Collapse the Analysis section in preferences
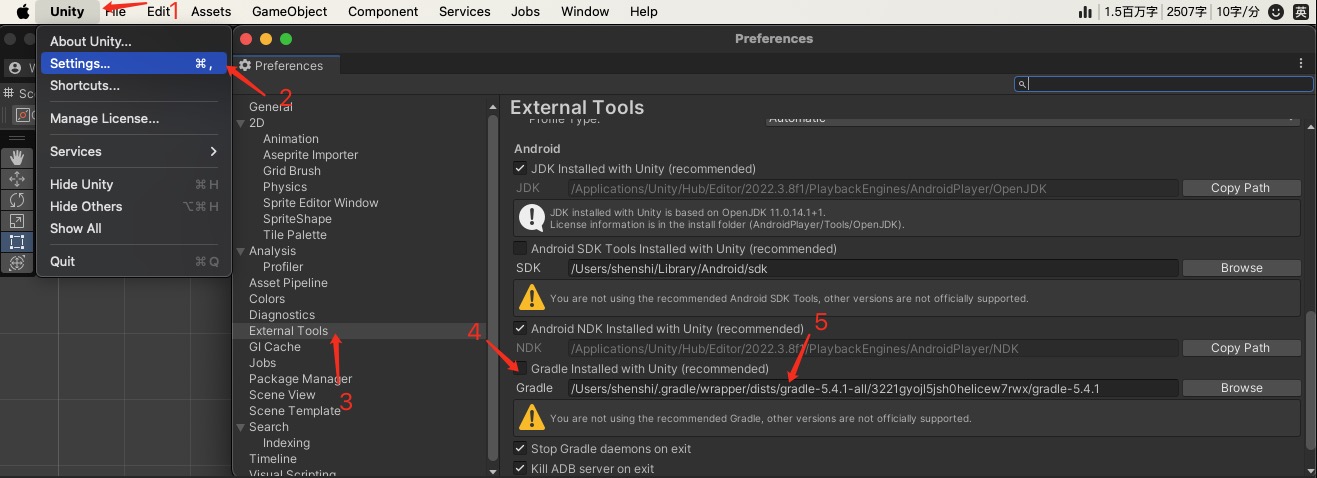Image resolution: width=1317 pixels, height=478 pixels. [240, 251]
